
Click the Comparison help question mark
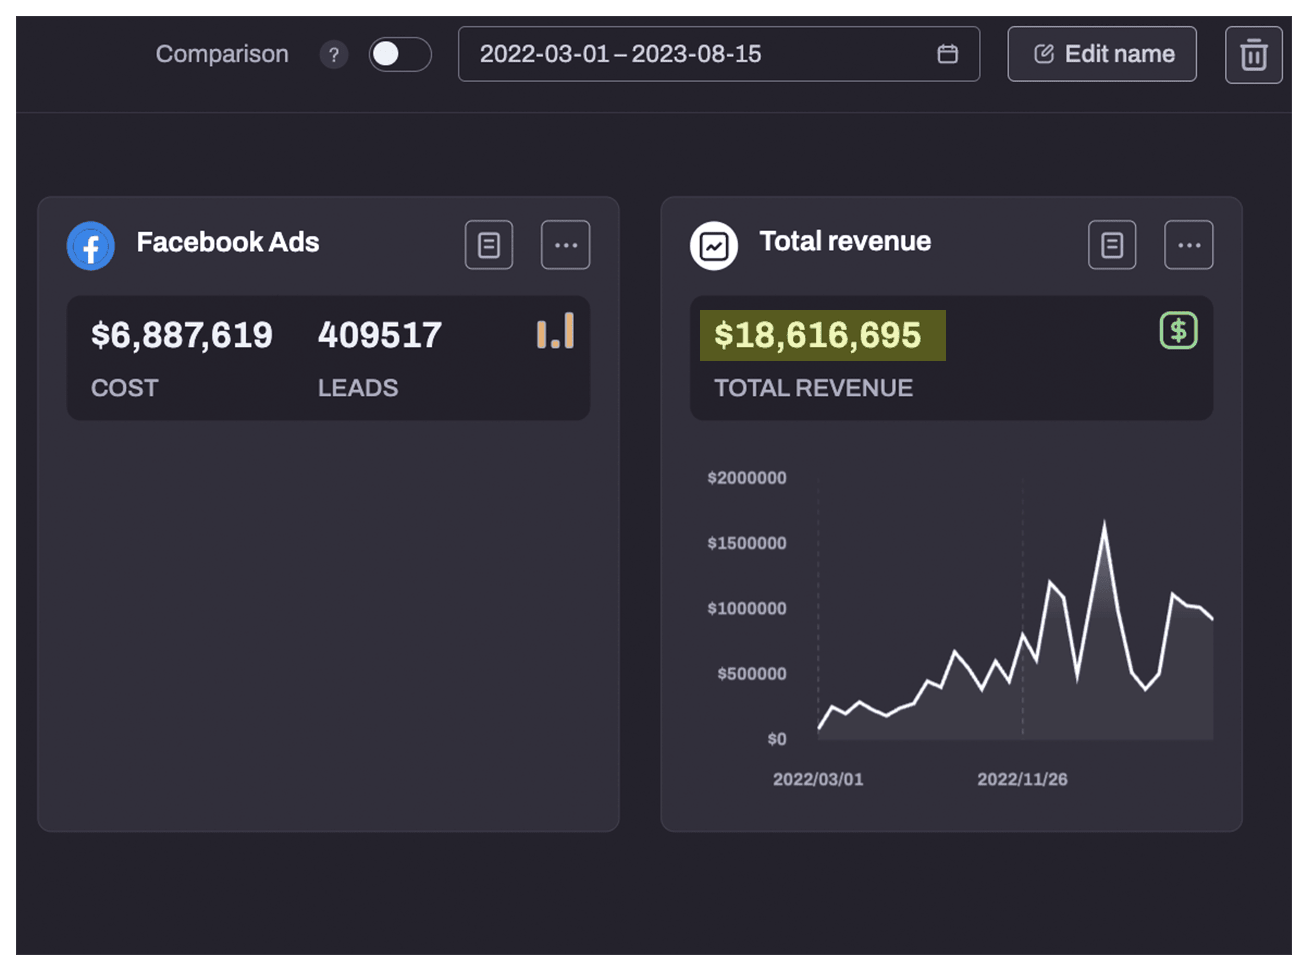coord(334,55)
